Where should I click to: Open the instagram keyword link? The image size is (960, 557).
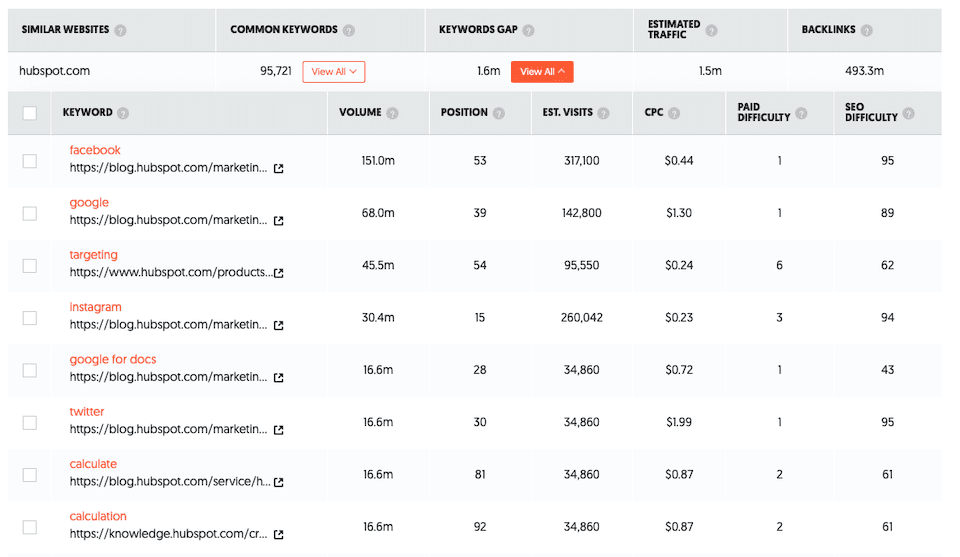pos(96,307)
